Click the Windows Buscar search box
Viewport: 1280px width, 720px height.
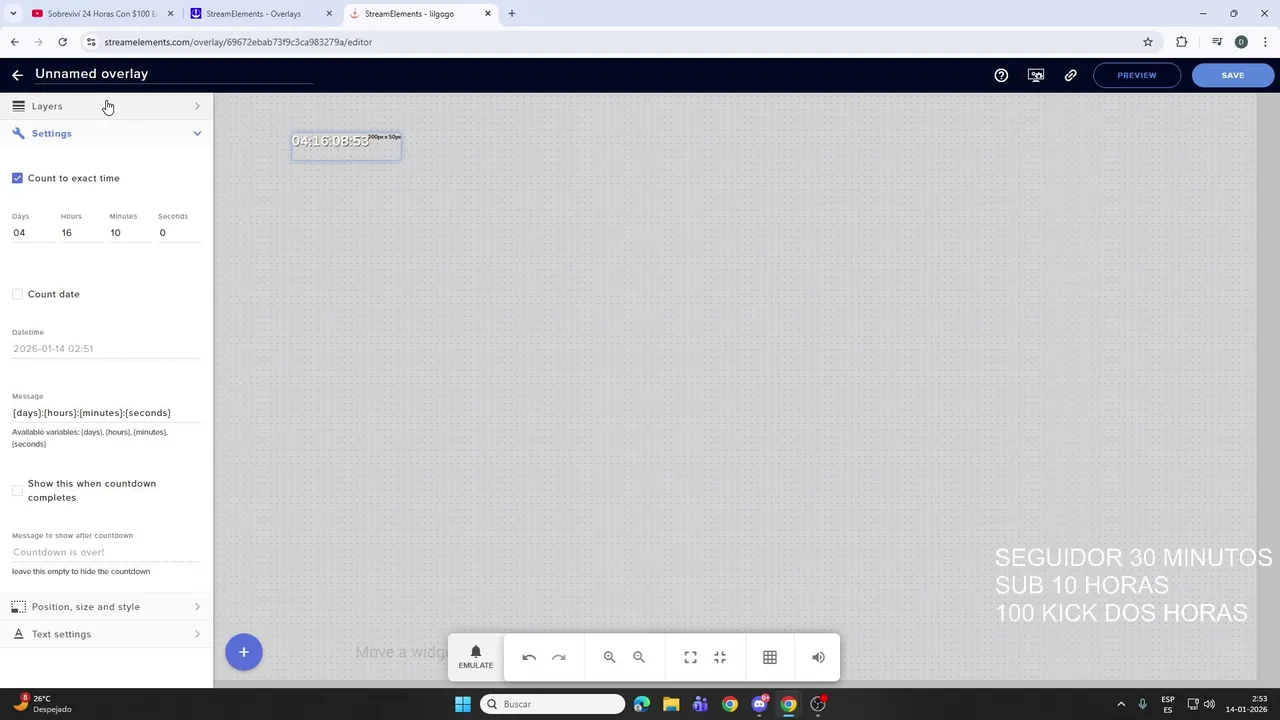click(552, 704)
